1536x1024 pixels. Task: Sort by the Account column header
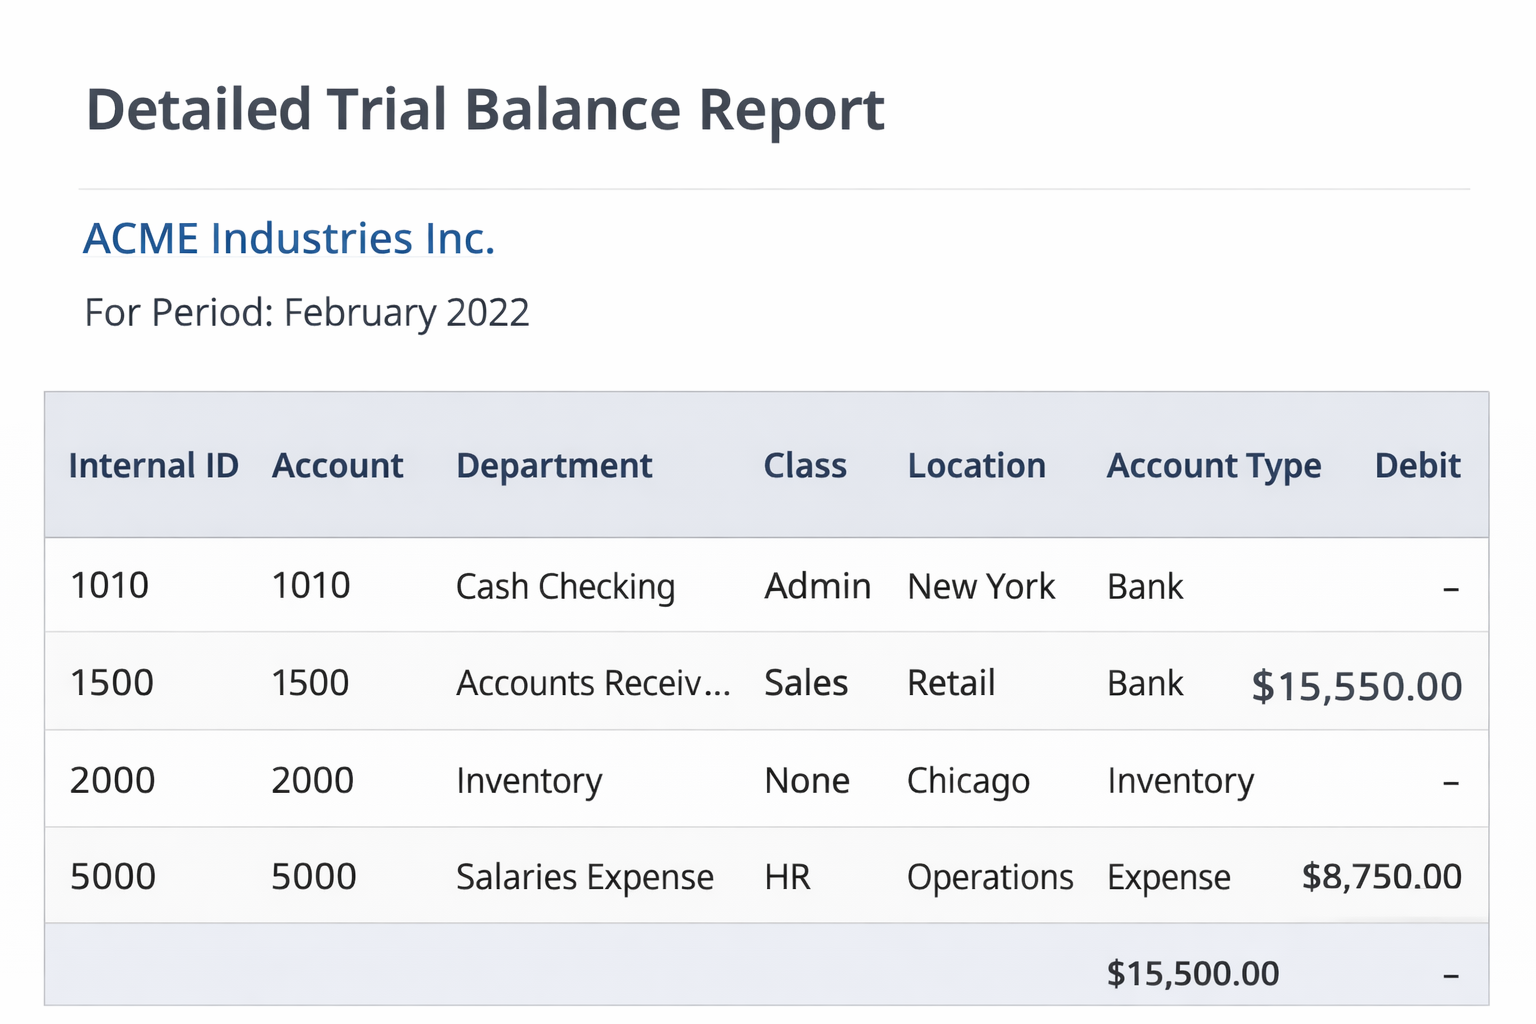[337, 465]
